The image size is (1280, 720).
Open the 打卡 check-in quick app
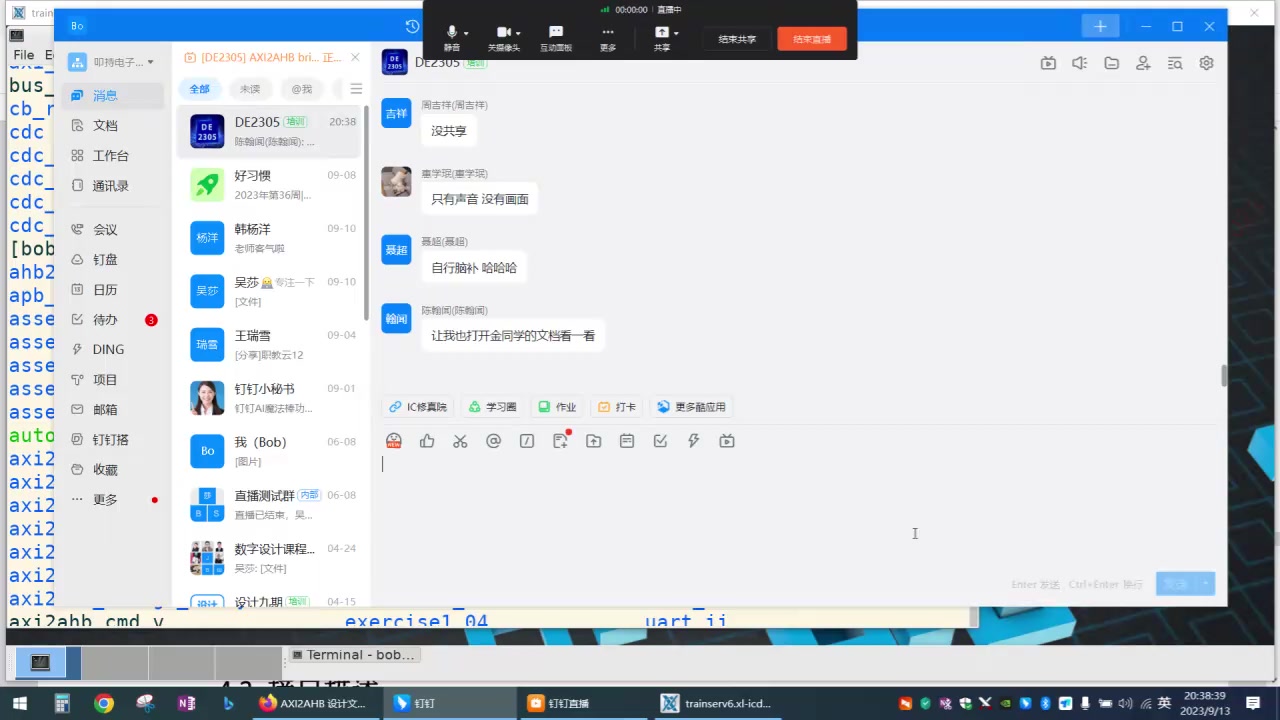pyautogui.click(x=617, y=407)
